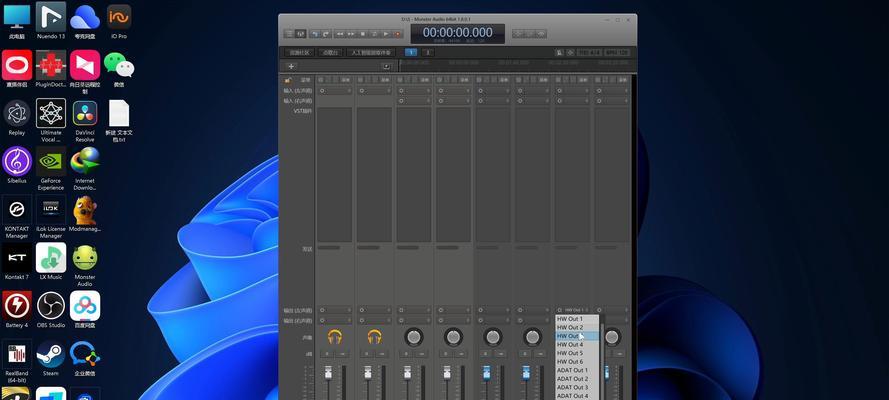This screenshot has width=889, height=400.
Task: Open the iO Pro desktop icon
Action: point(119,20)
